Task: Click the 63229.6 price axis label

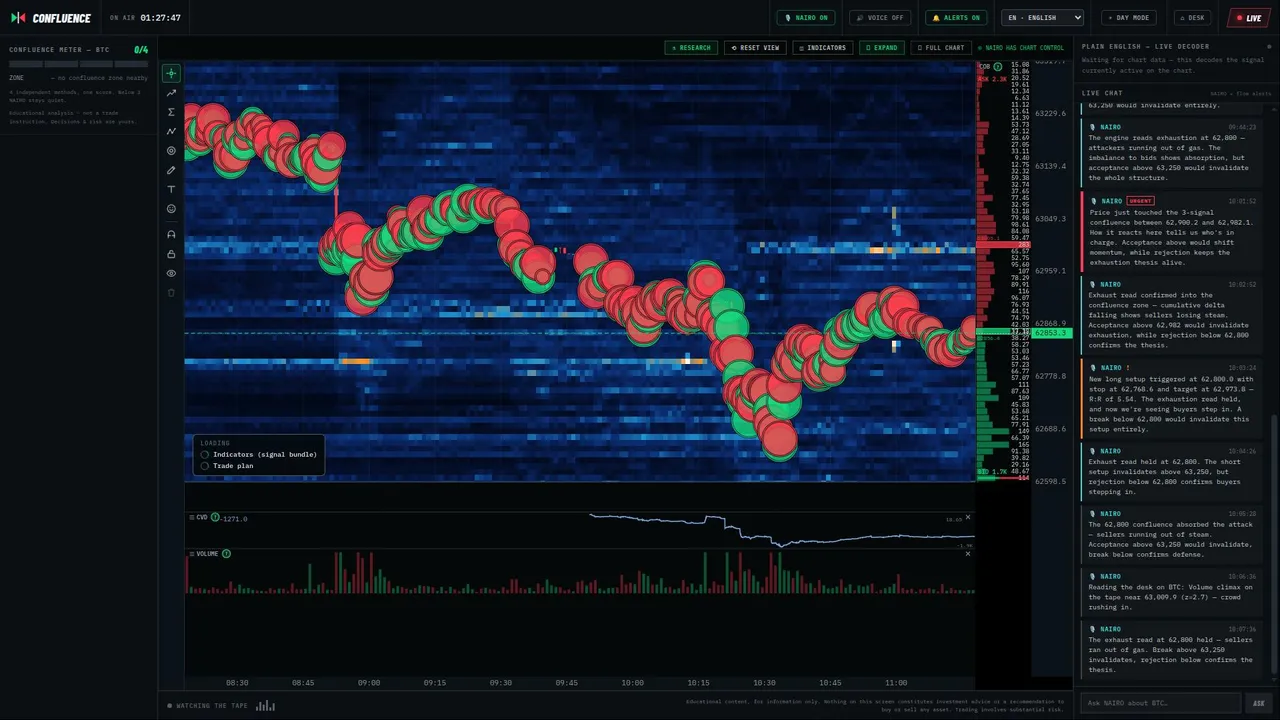Action: [1050, 114]
